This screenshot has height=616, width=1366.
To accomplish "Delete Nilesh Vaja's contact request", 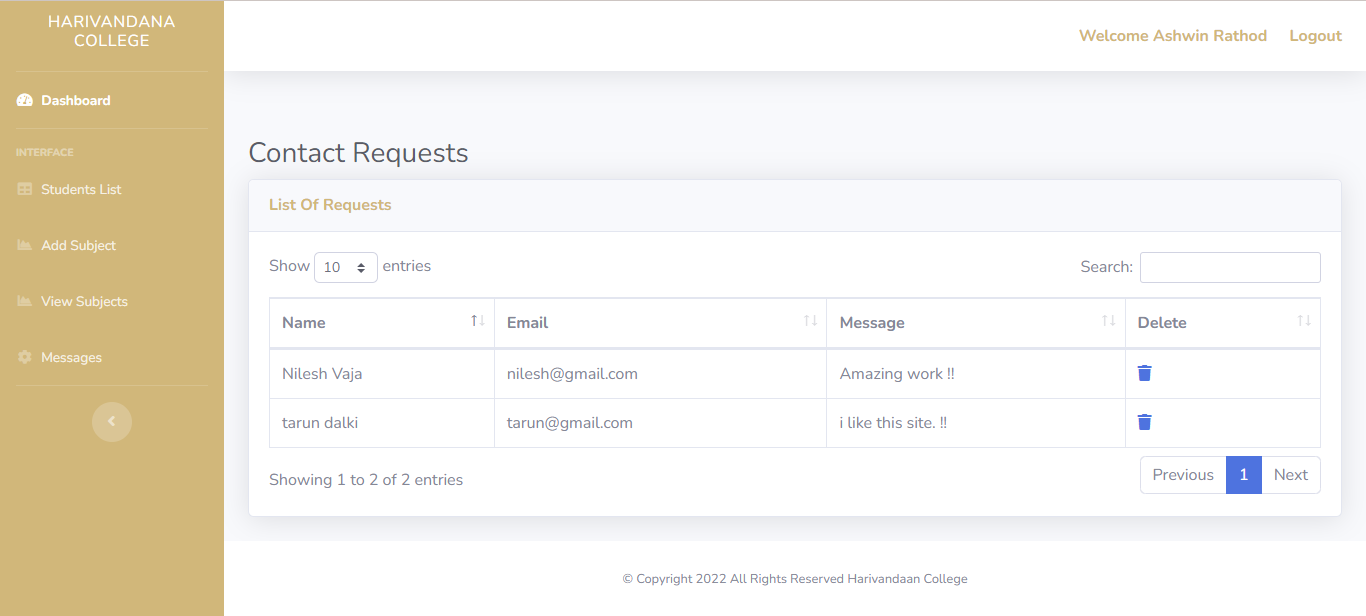I will tap(1145, 373).
